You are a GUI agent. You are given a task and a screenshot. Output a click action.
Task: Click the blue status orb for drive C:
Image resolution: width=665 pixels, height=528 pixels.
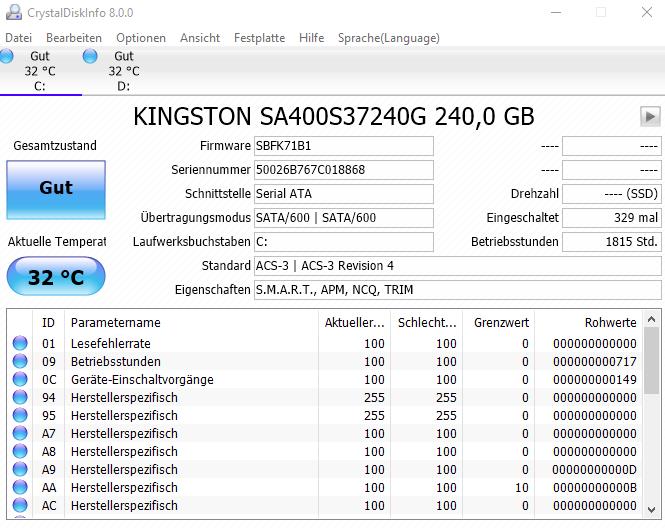pos(6,56)
